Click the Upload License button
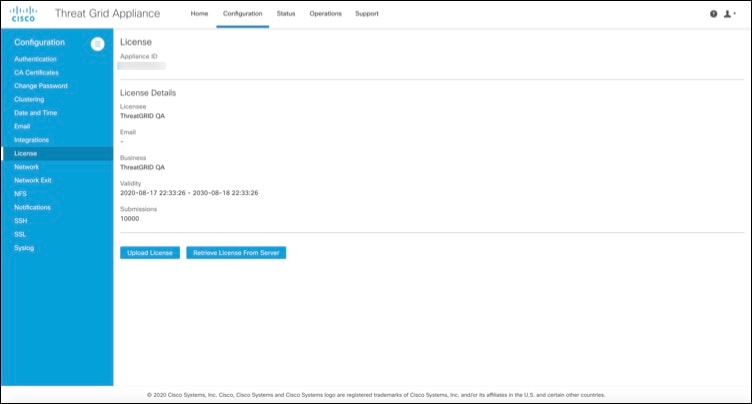Image resolution: width=752 pixels, height=404 pixels. (x=150, y=253)
